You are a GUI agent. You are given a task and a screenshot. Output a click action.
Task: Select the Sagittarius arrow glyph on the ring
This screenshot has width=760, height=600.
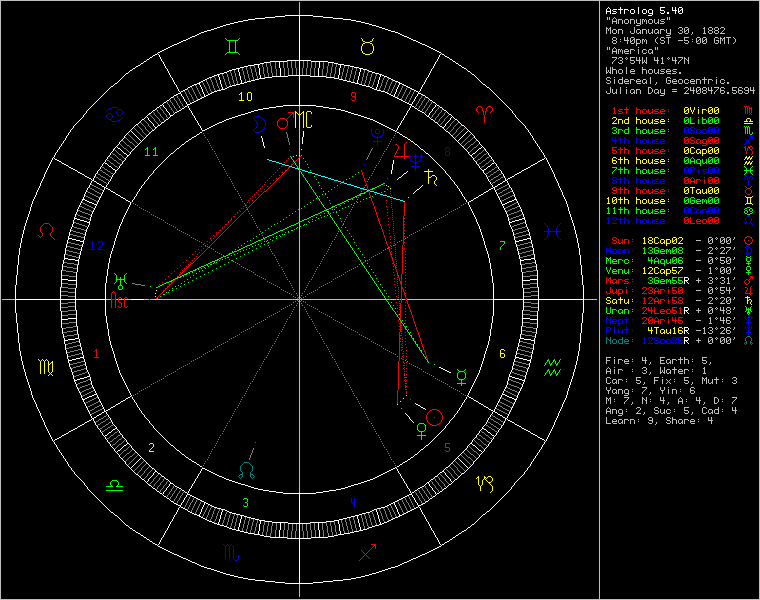(367, 552)
